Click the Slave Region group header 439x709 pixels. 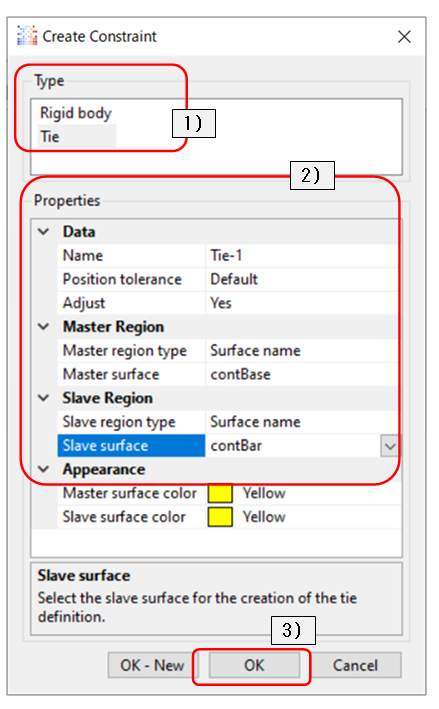(108, 398)
